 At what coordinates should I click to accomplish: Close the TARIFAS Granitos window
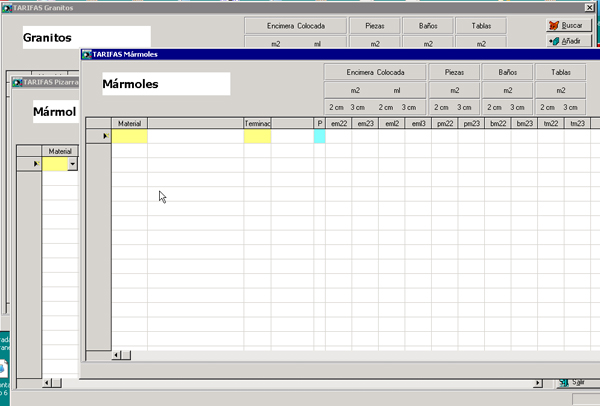coord(590,8)
